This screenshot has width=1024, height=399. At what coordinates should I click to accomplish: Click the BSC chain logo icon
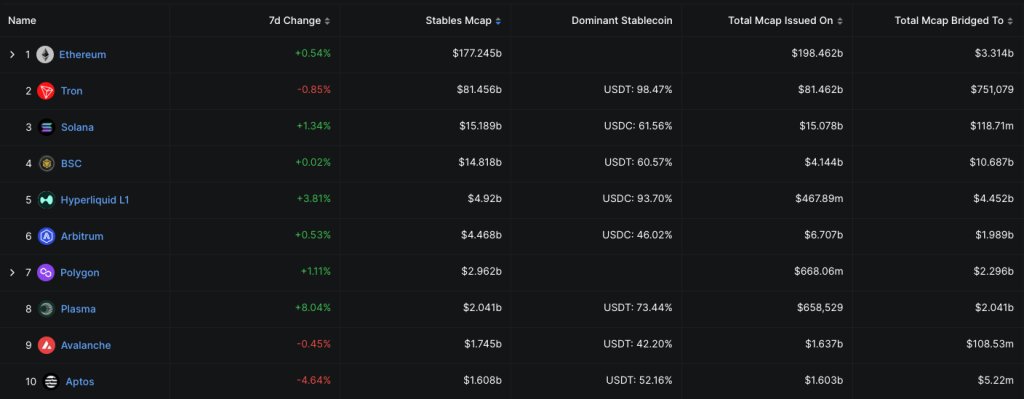(x=46, y=163)
